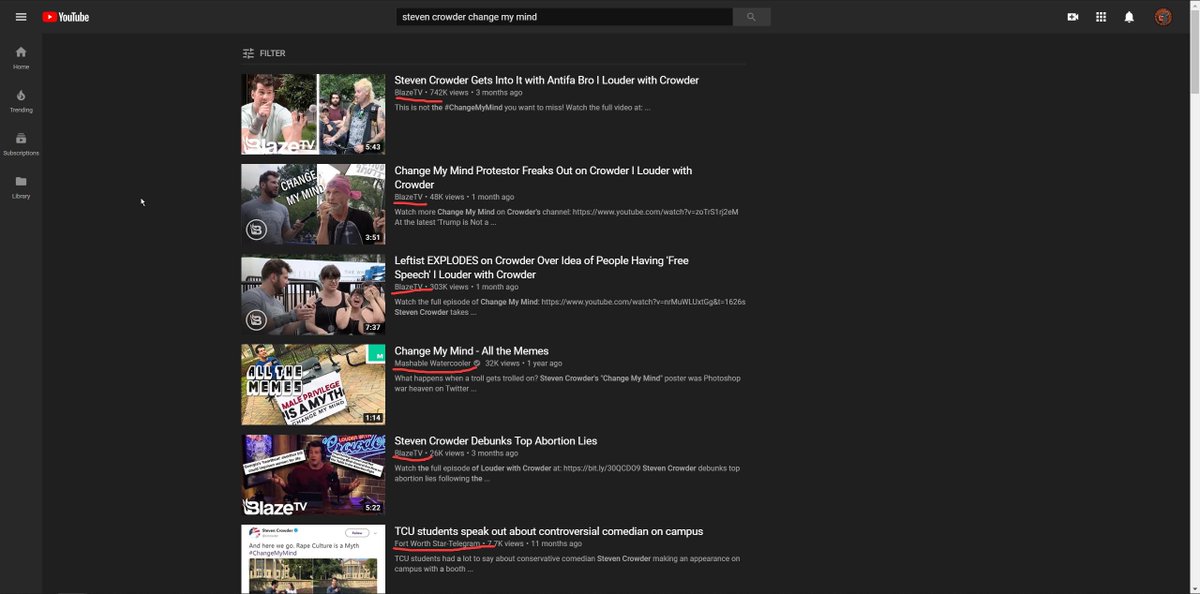Open the Mashable Watercooler channel link
Viewport: 1200px width, 594px height.
click(x=432, y=363)
